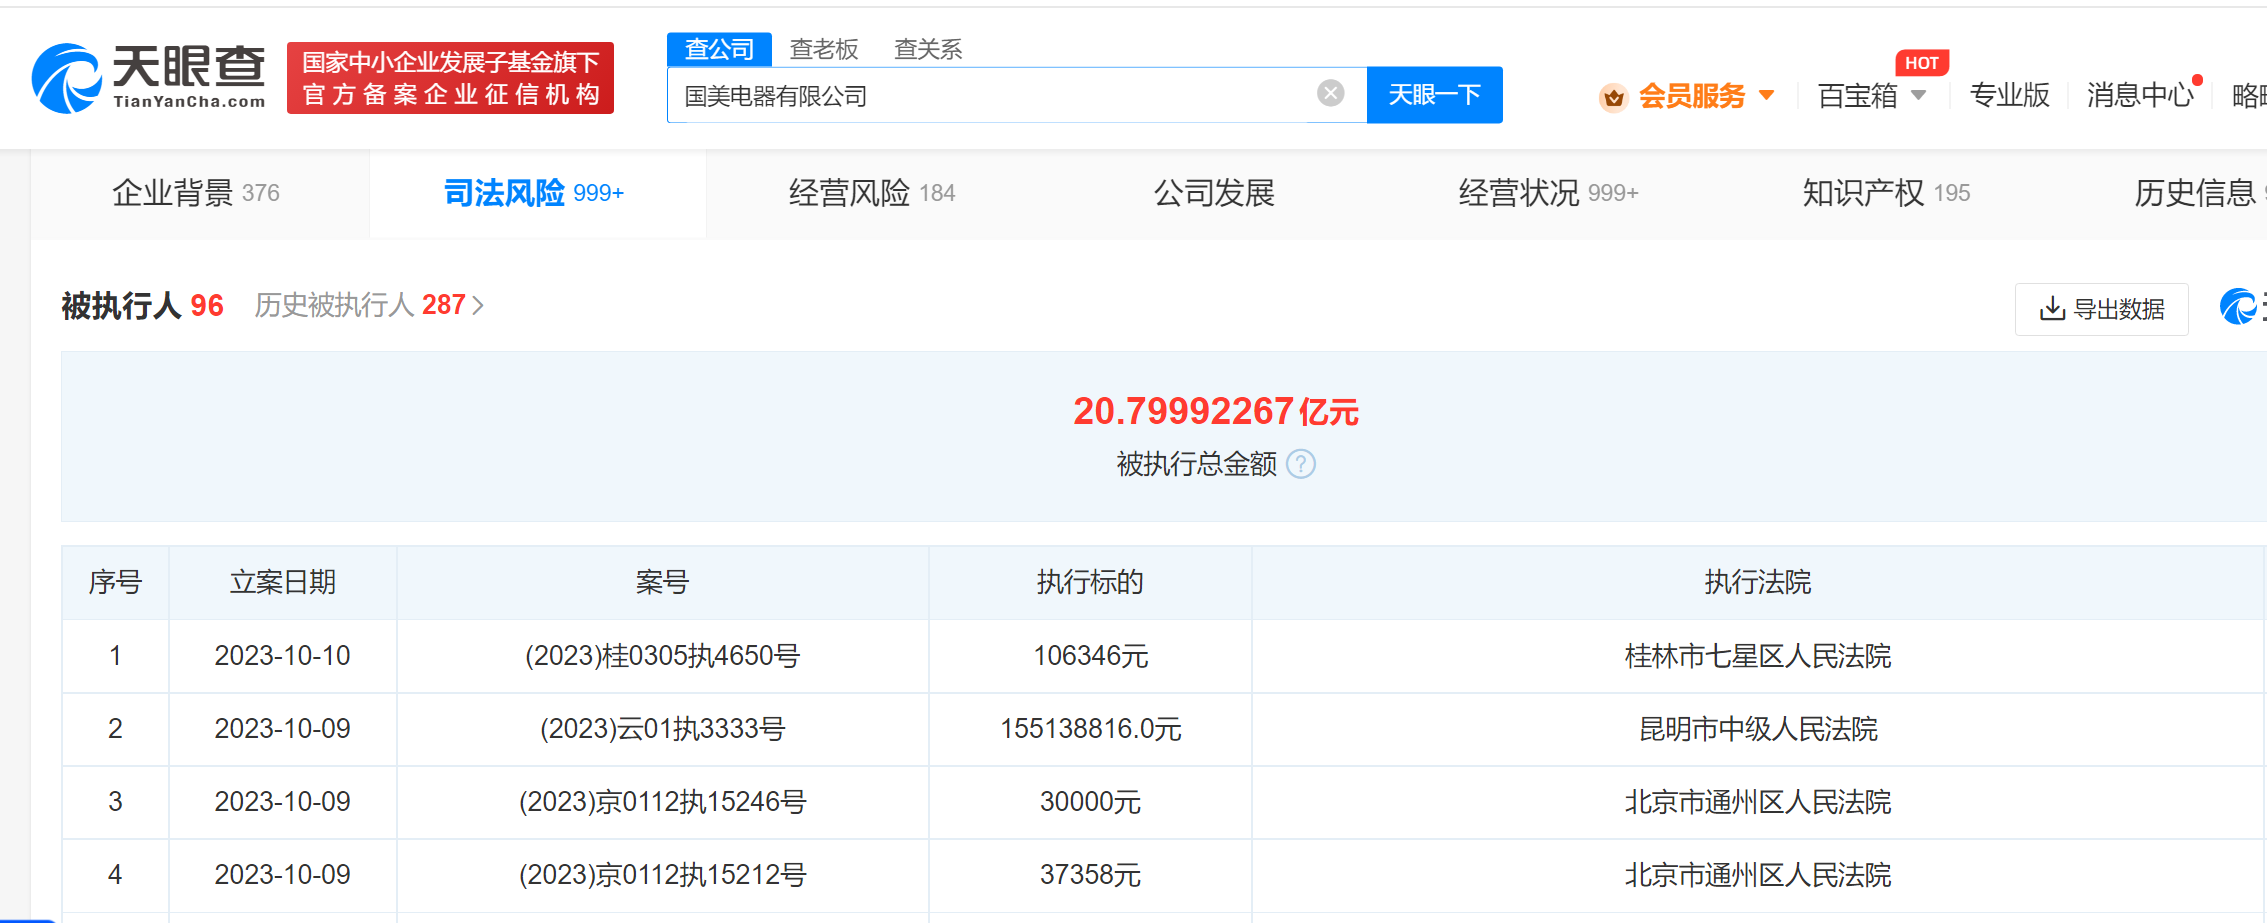This screenshot has height=923, width=2267.
Task: Click court 昆明市中级人民法院
Action: click(x=1758, y=729)
